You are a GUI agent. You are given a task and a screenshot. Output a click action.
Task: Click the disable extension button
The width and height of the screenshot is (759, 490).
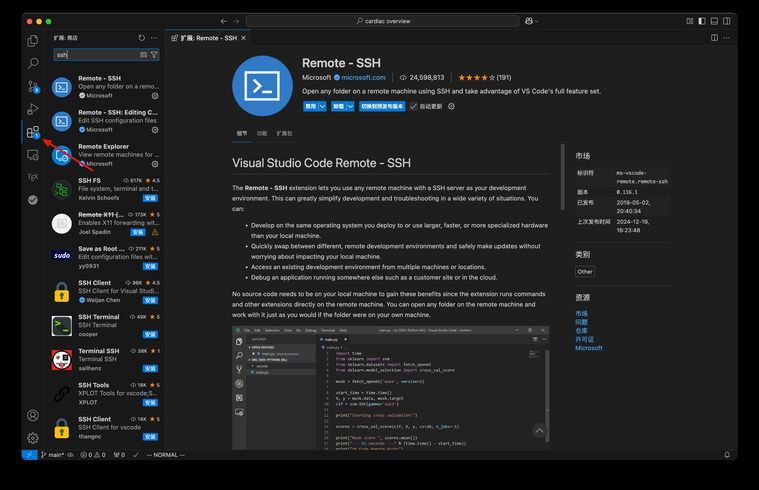[x=310, y=107]
